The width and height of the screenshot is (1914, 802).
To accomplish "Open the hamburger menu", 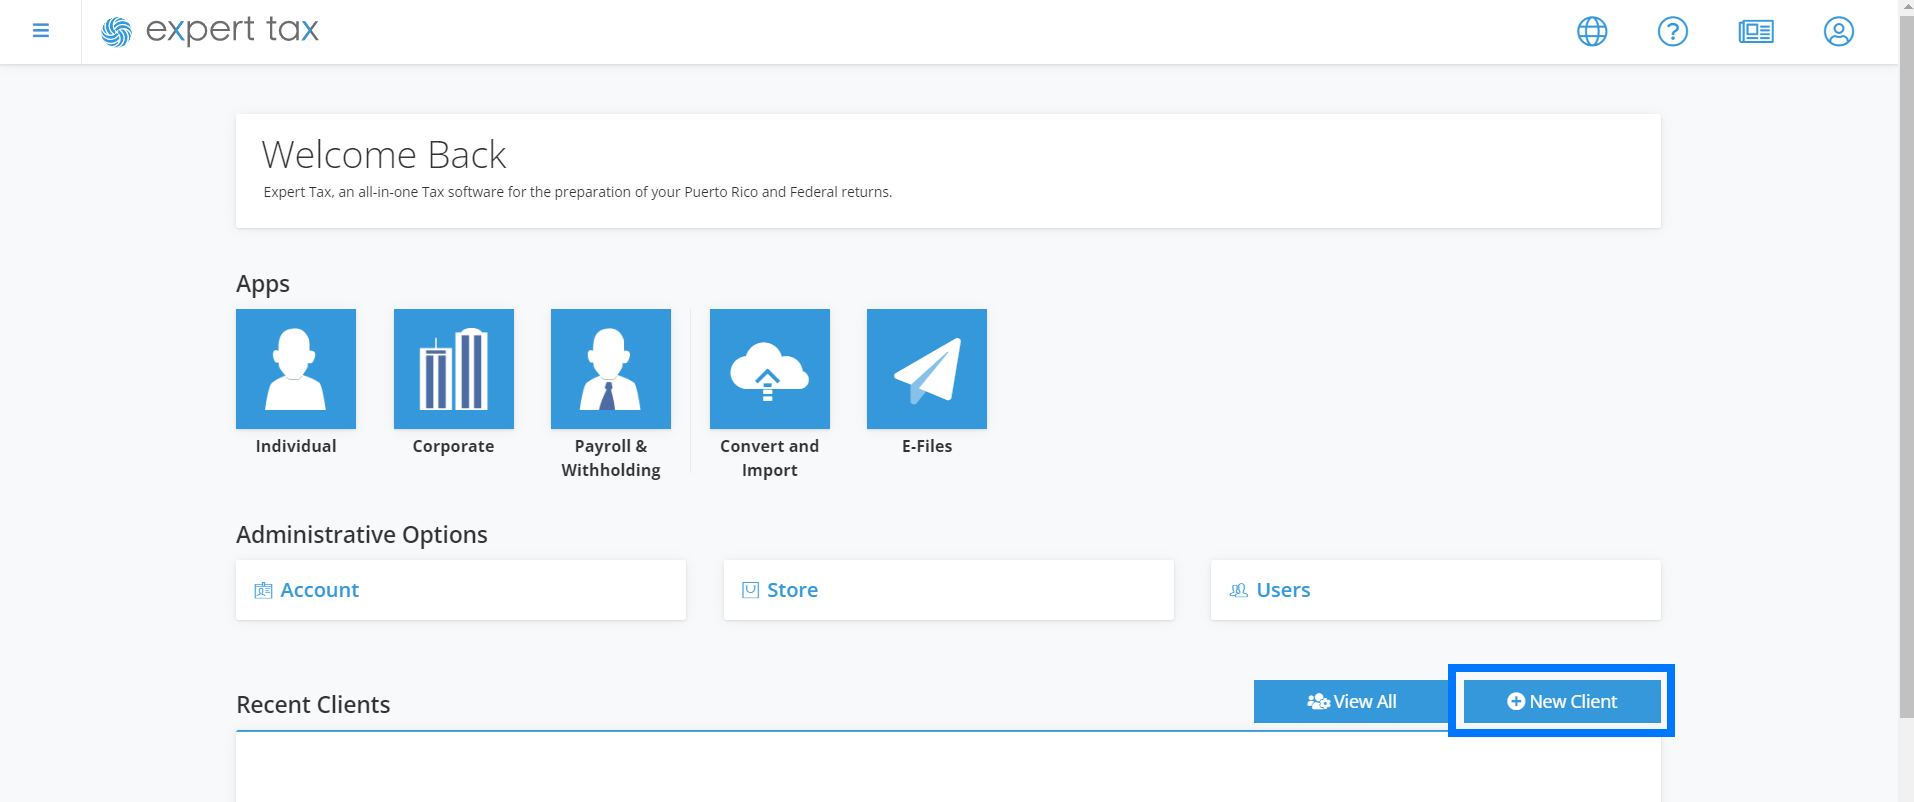I will click(x=41, y=31).
